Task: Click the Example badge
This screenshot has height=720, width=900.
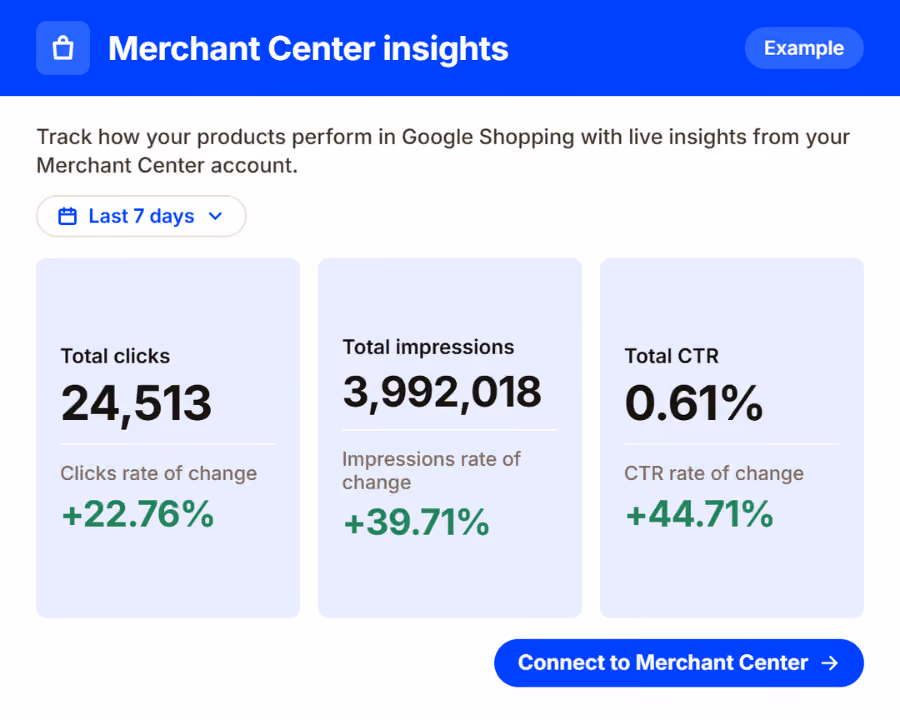Action: pos(804,48)
